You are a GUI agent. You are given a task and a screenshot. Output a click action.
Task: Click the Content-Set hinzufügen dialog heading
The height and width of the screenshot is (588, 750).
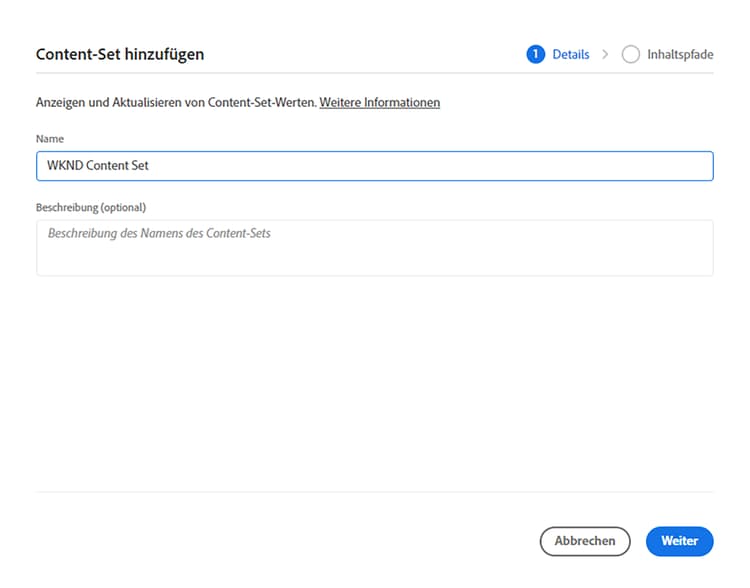point(119,54)
